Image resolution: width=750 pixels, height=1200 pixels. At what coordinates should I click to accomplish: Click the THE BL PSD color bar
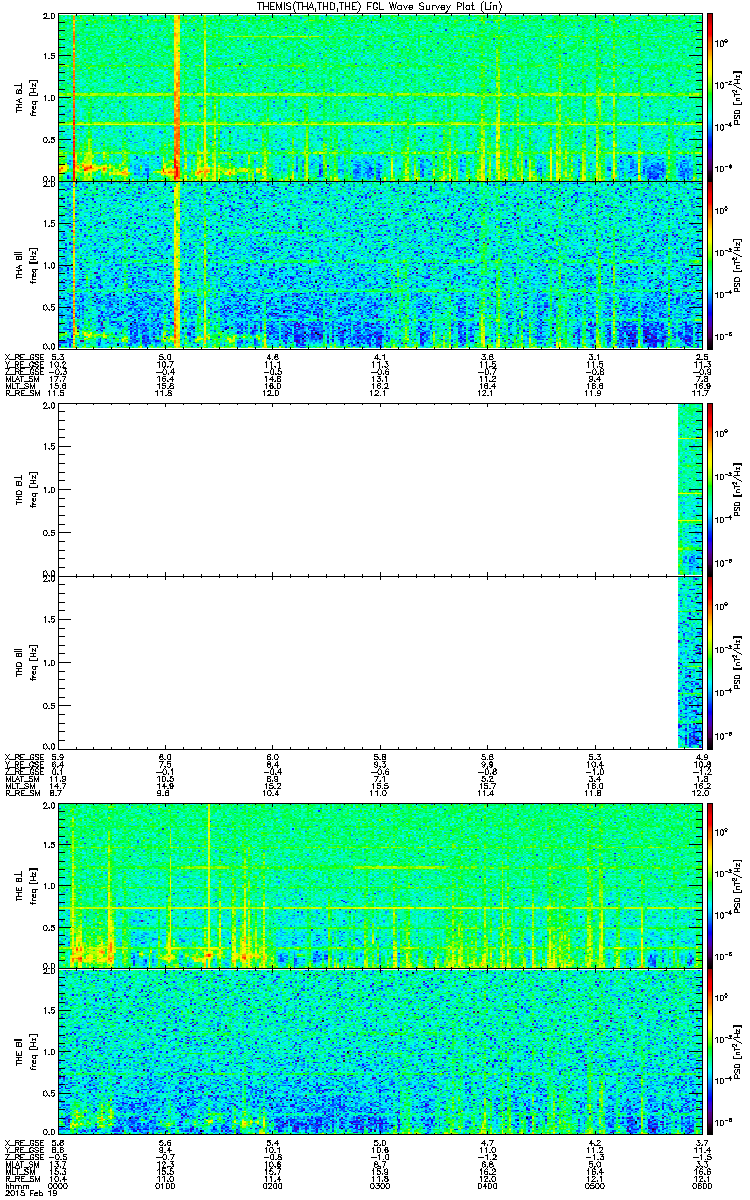click(710, 885)
